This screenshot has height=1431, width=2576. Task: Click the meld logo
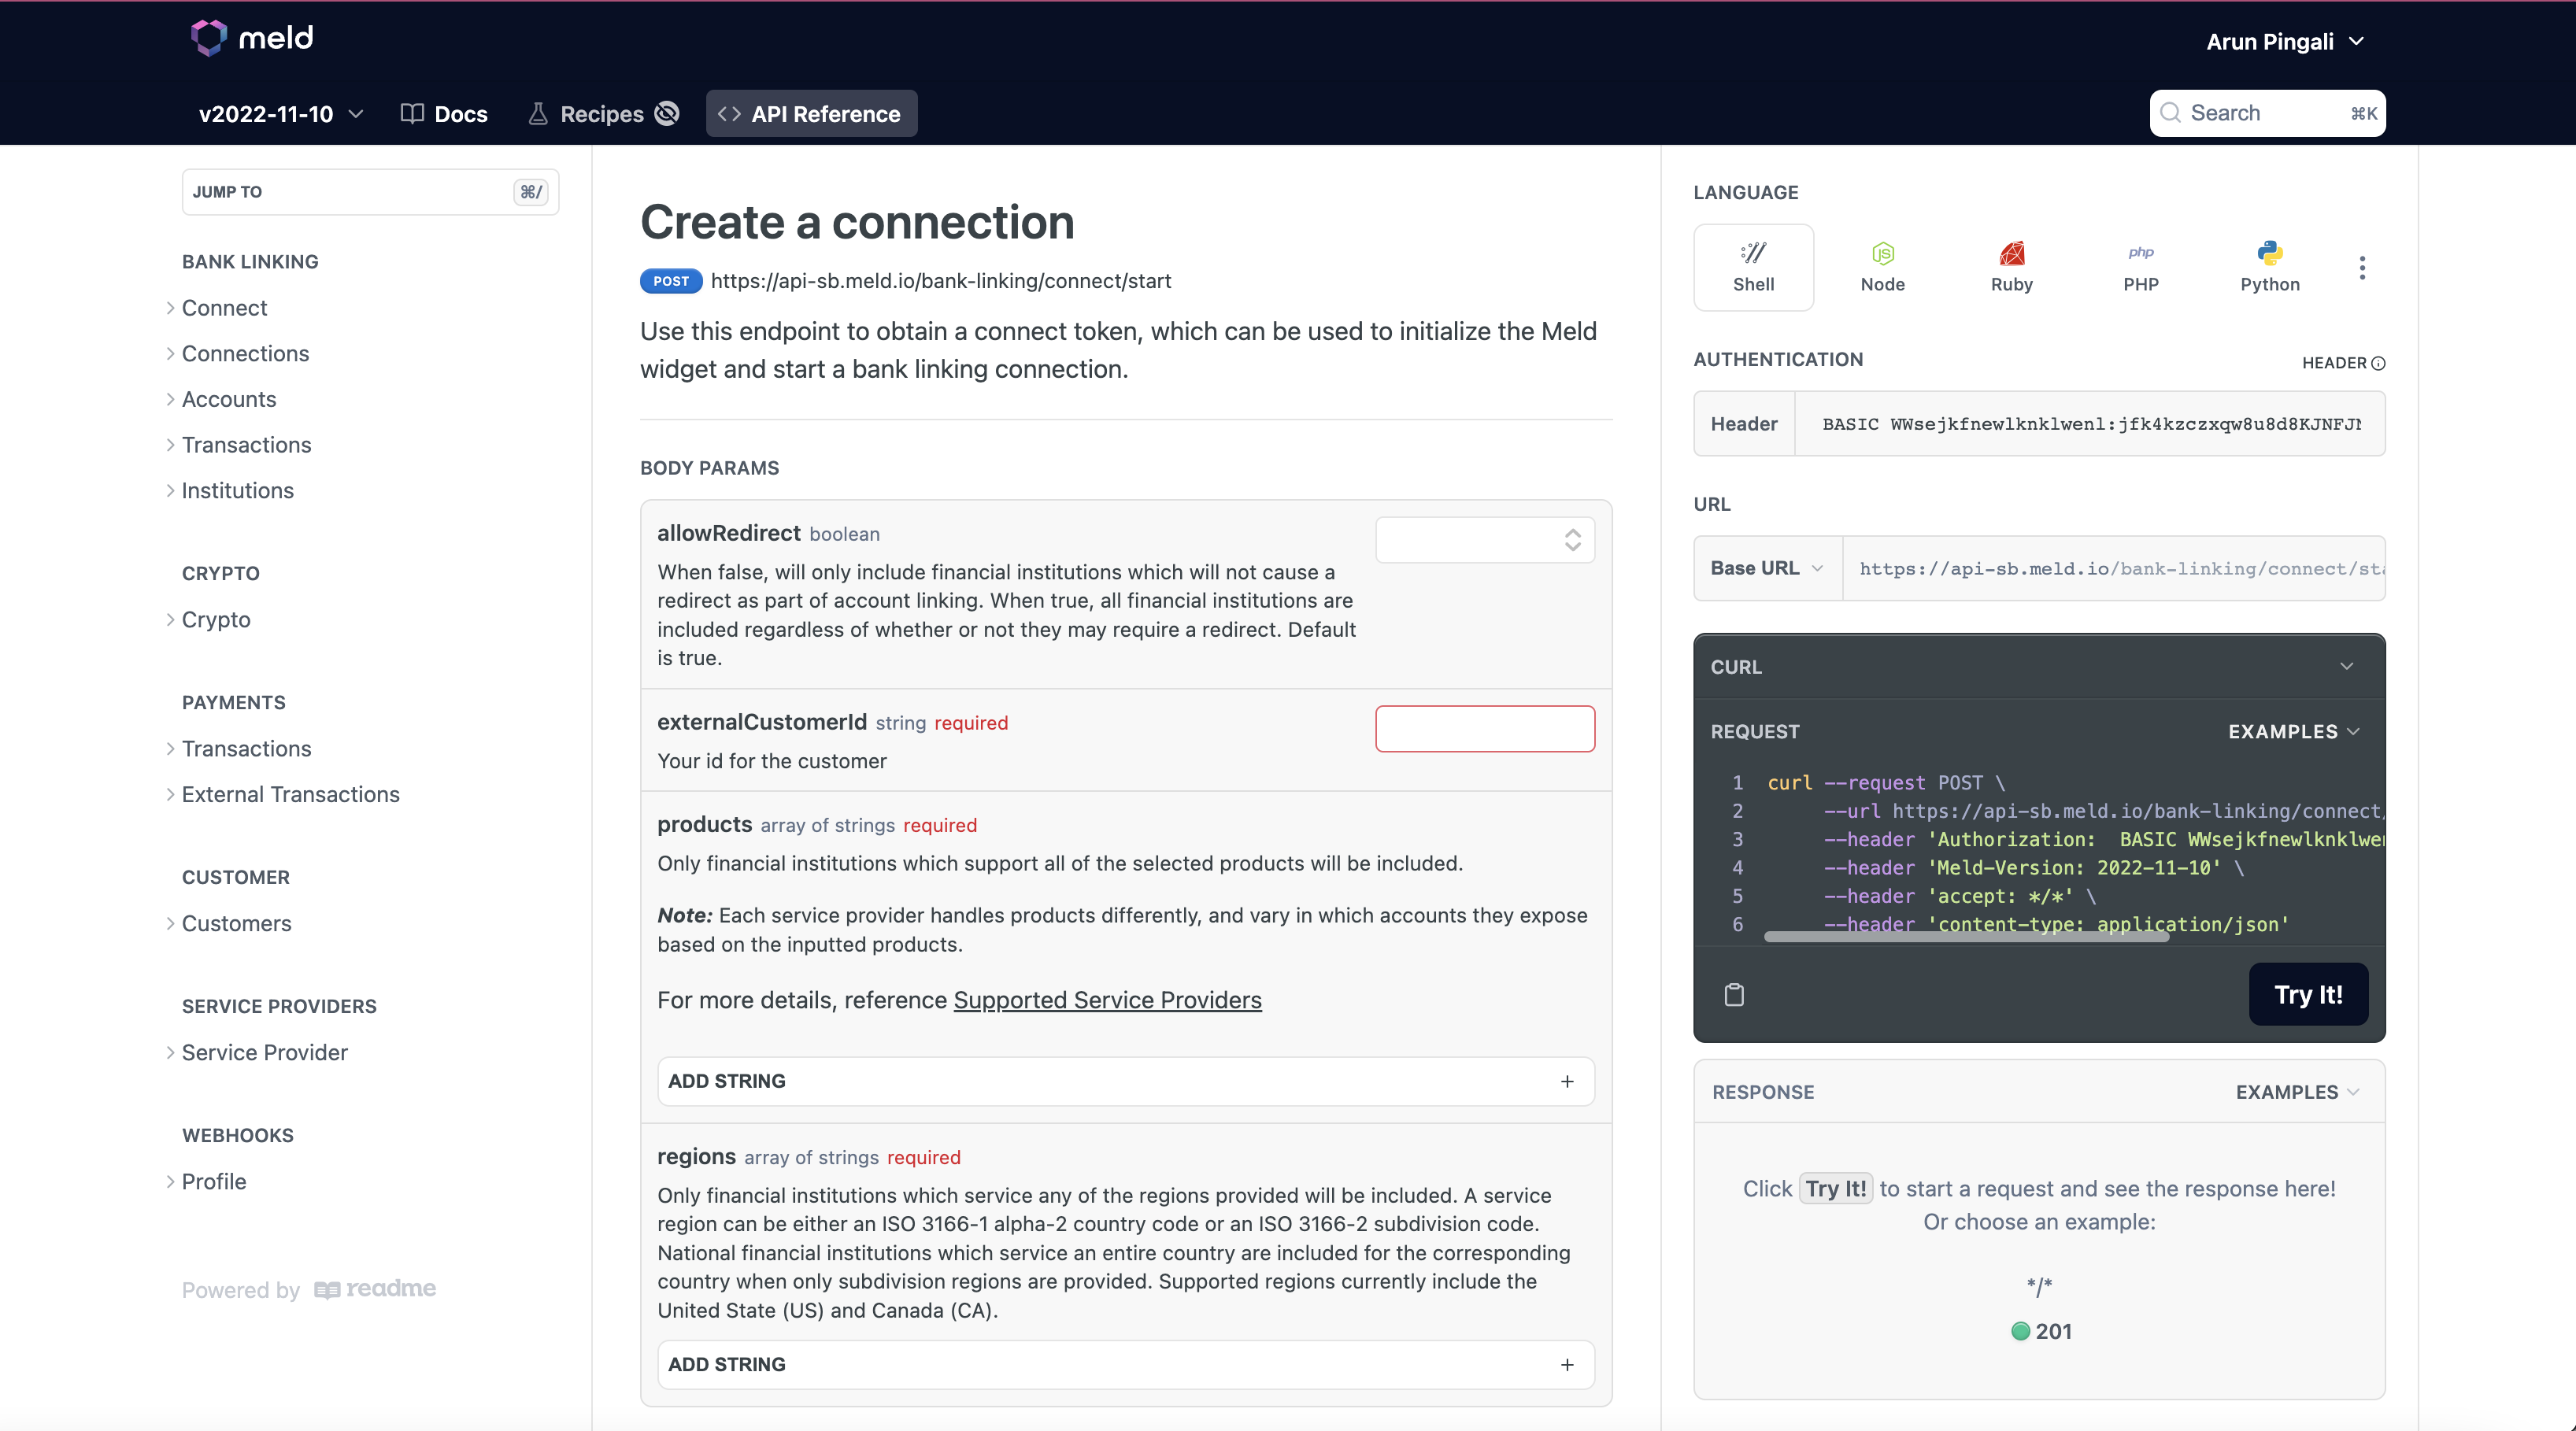pyautogui.click(x=252, y=38)
